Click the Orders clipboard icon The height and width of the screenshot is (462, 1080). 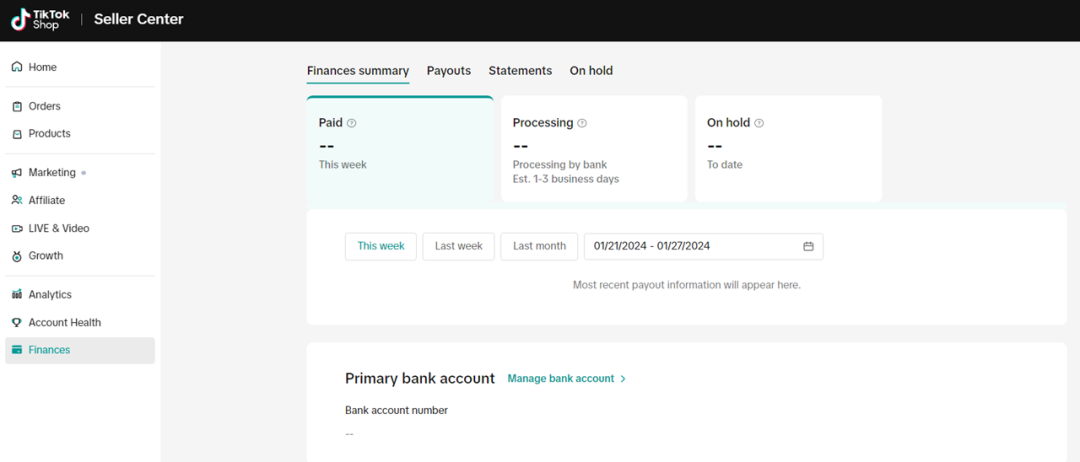17,106
